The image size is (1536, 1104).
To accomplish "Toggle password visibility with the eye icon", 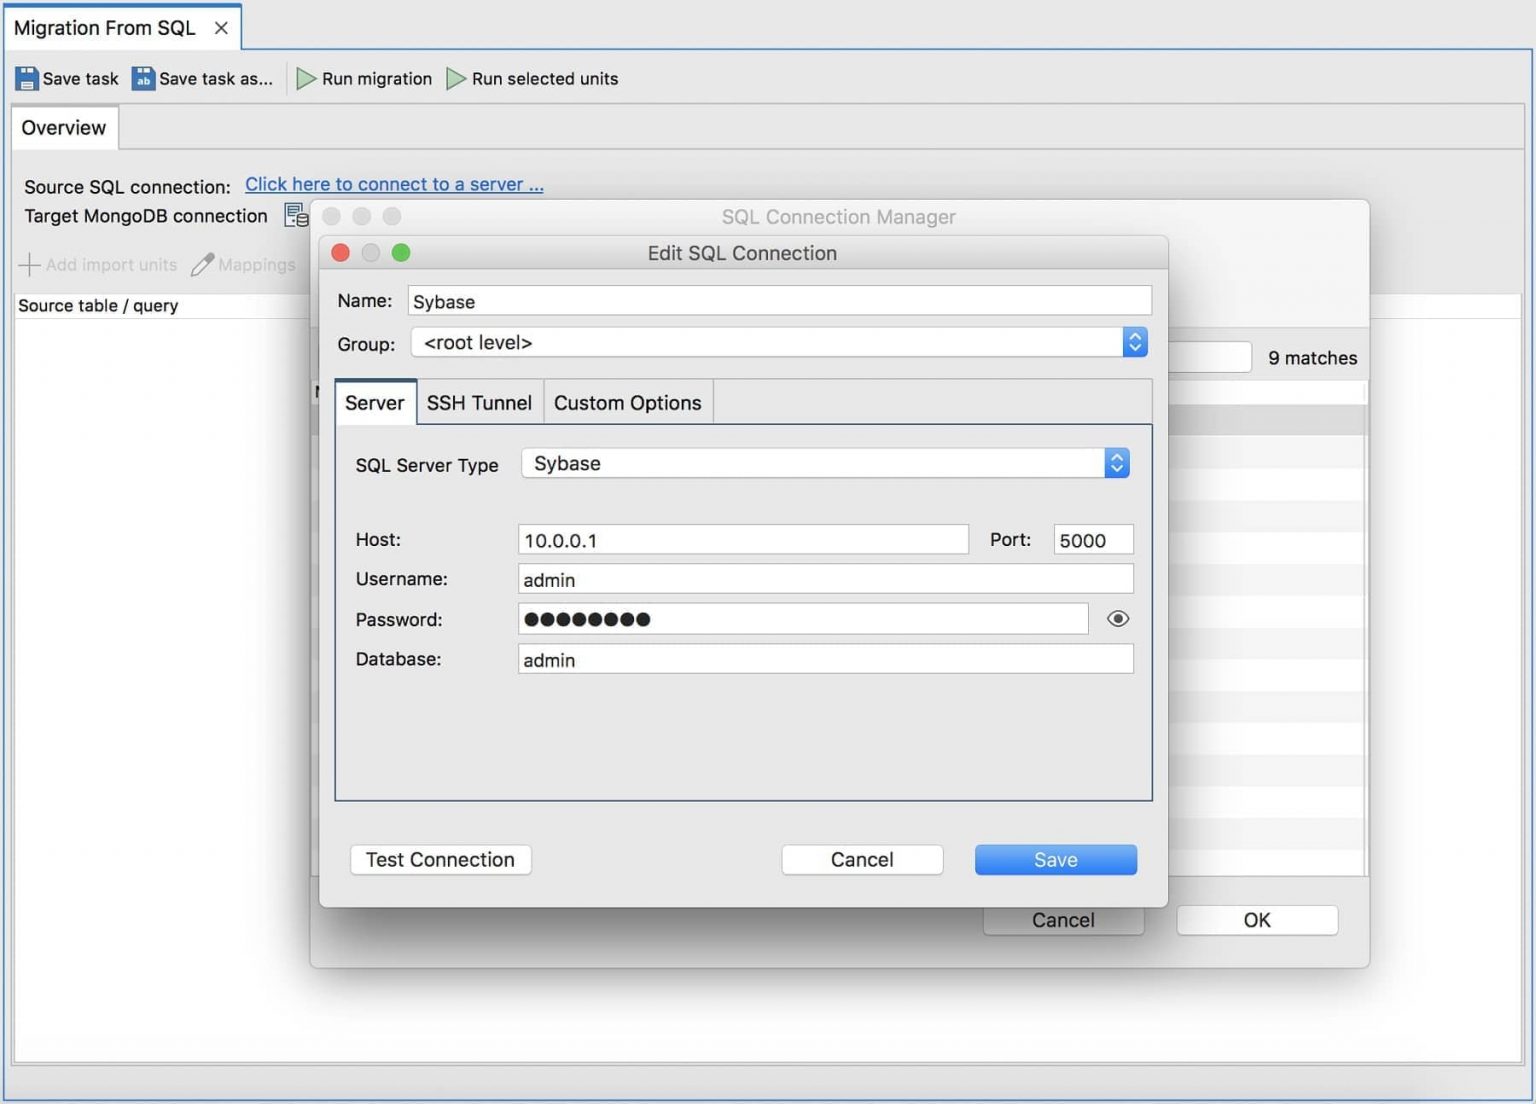I will pos(1117,618).
